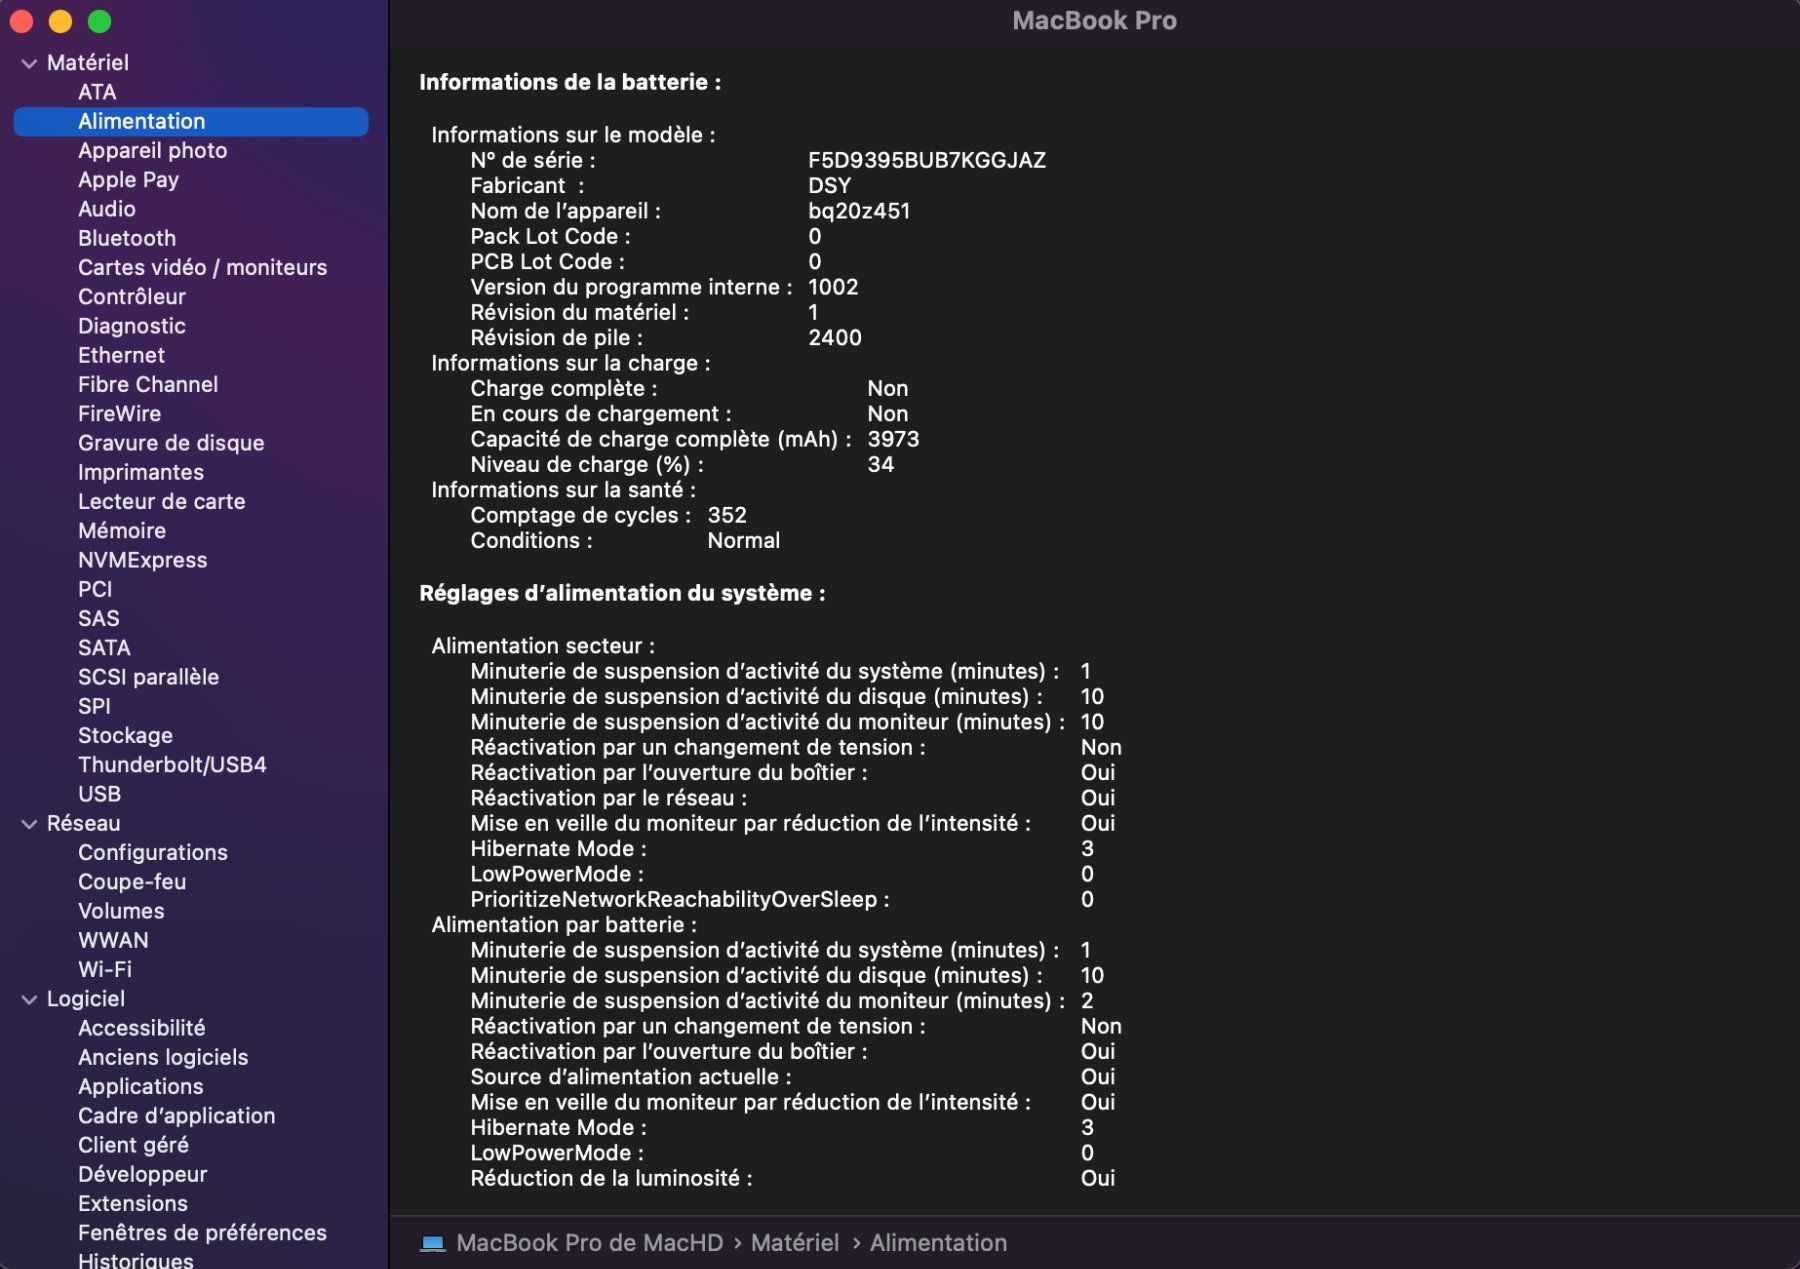Open WWAN in the sidebar
Screen dimensions: 1800x1269
tap(113, 940)
